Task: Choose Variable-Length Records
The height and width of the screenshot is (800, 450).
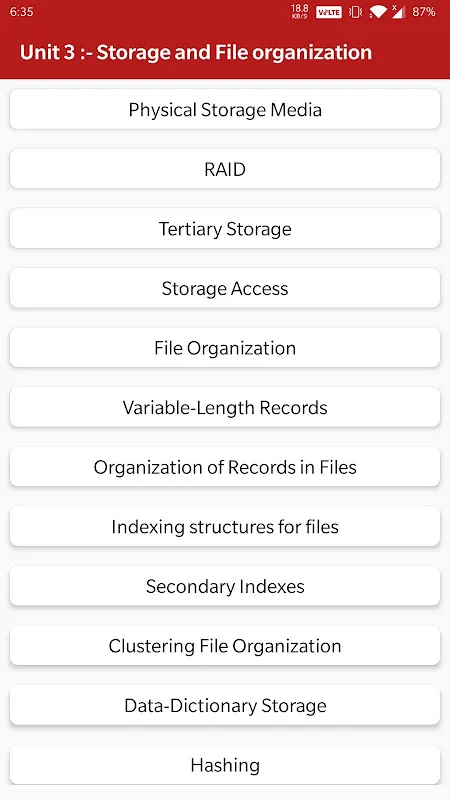Action: click(x=225, y=407)
